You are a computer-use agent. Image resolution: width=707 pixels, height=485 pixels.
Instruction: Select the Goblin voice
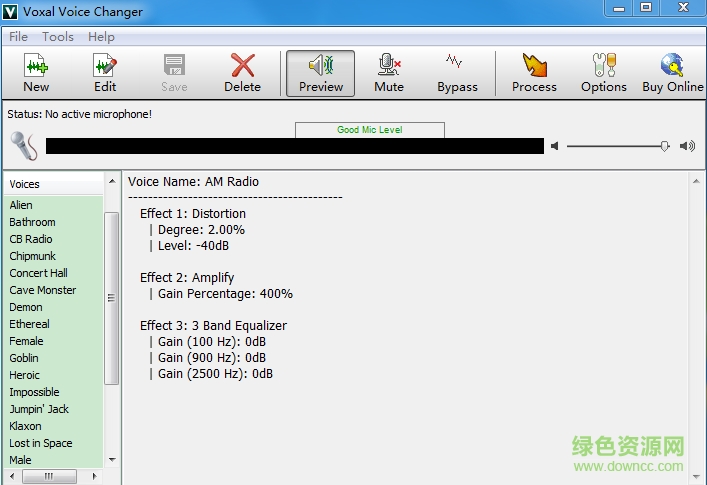(x=54, y=358)
